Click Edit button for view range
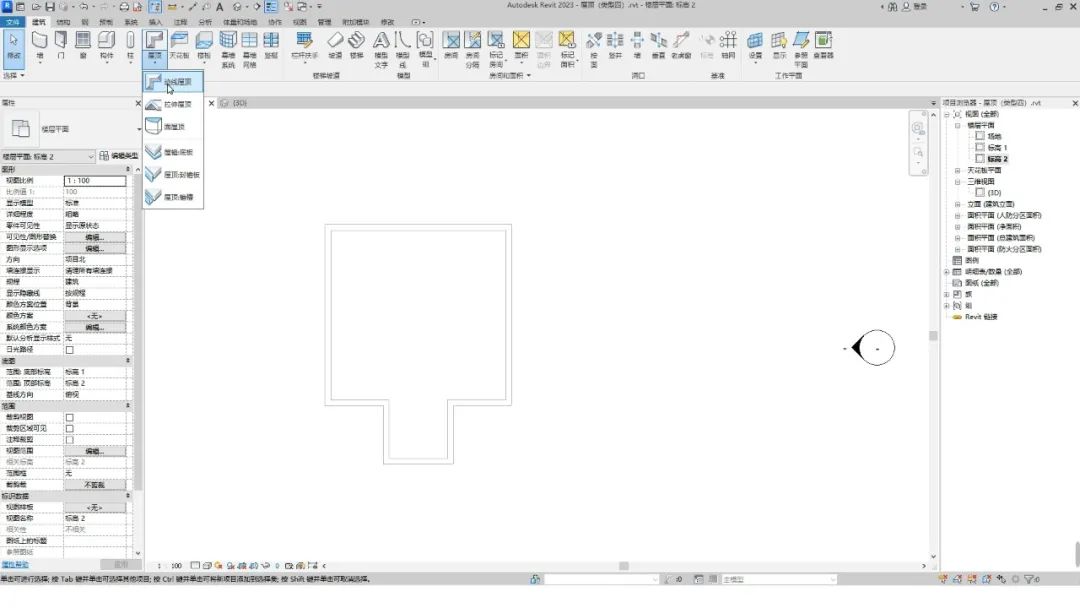This screenshot has height=608, width=1080. (x=94, y=451)
